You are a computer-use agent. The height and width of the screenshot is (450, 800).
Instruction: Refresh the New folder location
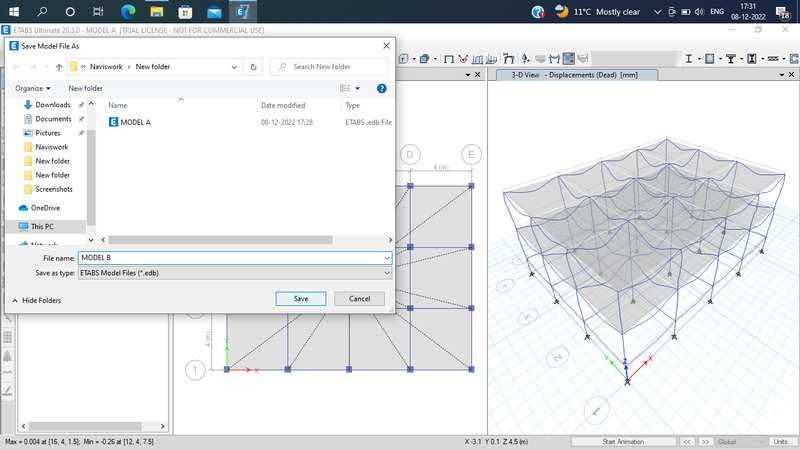click(253, 67)
